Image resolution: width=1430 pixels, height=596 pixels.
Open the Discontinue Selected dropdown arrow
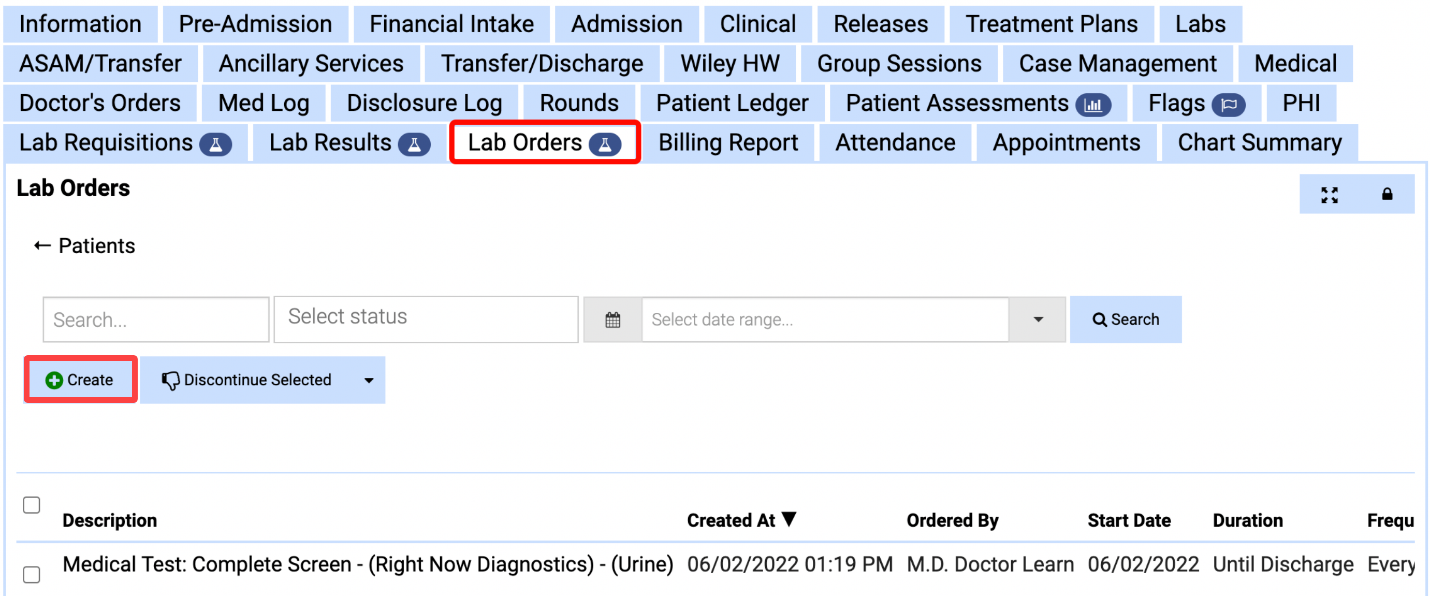[x=368, y=380]
